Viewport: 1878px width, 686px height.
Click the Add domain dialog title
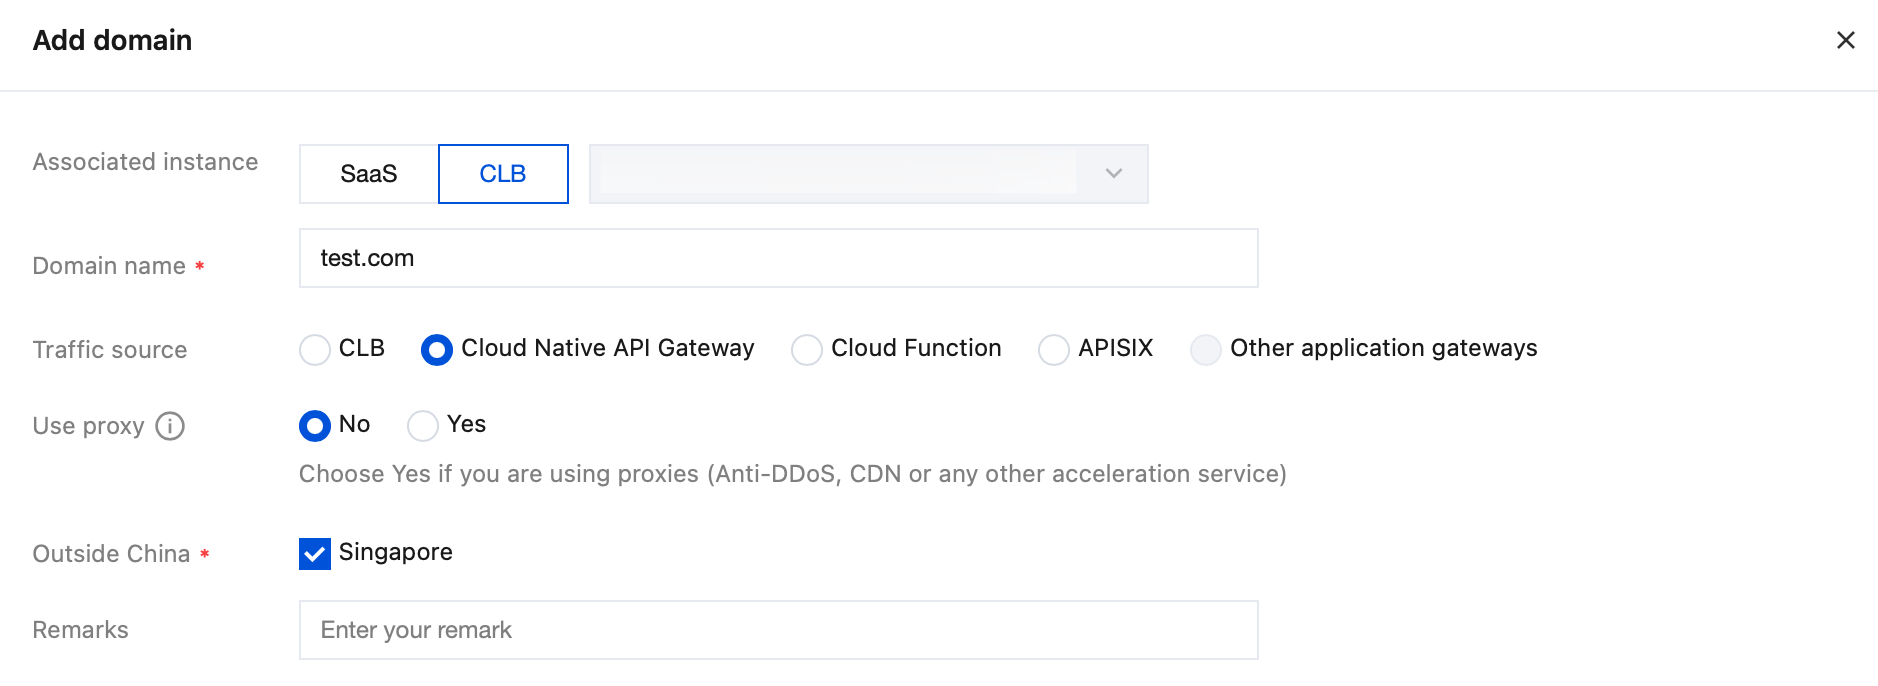(x=112, y=40)
